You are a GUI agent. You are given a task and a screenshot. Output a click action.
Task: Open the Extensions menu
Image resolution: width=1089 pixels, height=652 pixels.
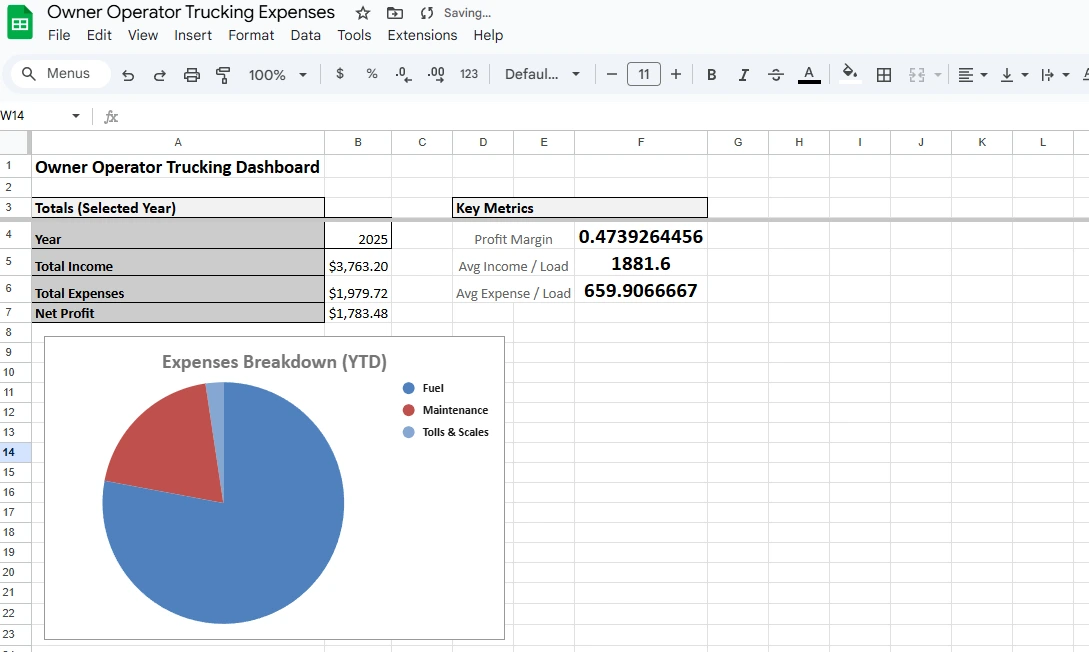click(x=422, y=35)
